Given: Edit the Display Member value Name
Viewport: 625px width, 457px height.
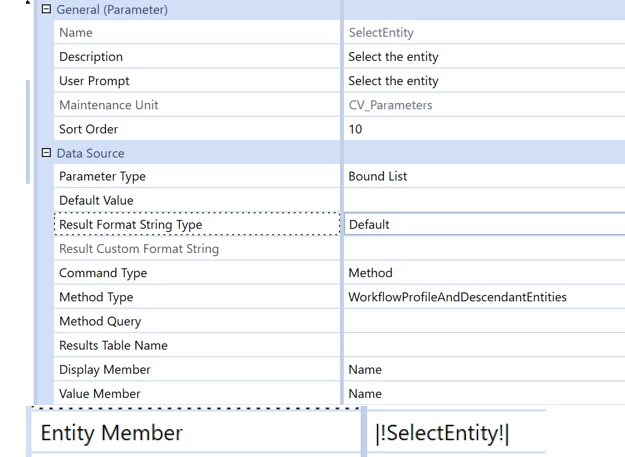Looking at the screenshot, I should 484,369.
